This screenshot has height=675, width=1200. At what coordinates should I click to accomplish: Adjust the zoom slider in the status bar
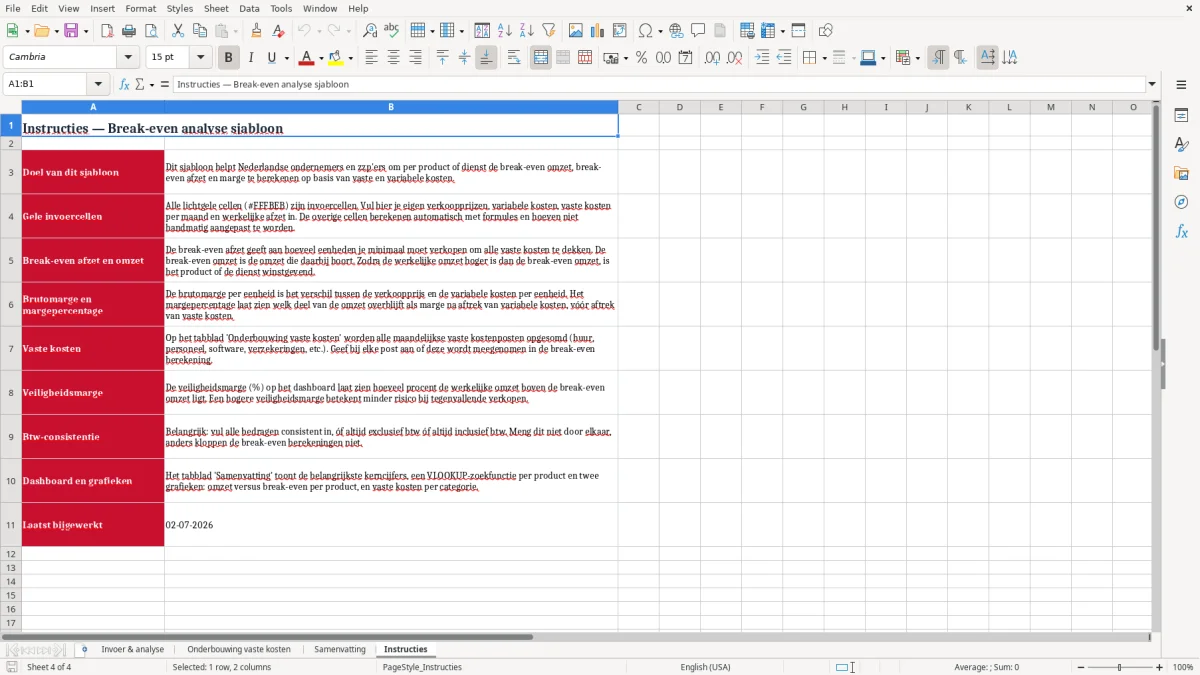[1119, 667]
